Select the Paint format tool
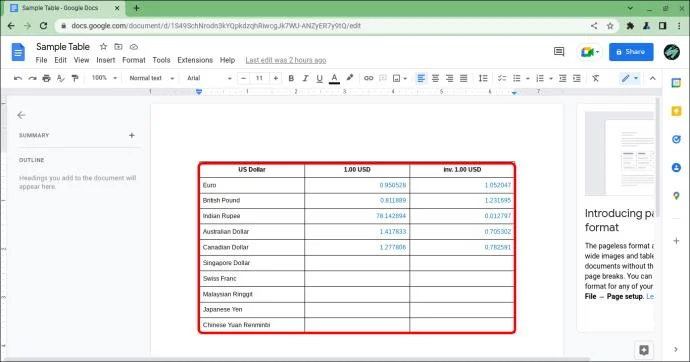Screen dimensions: 690x362 click(75, 78)
